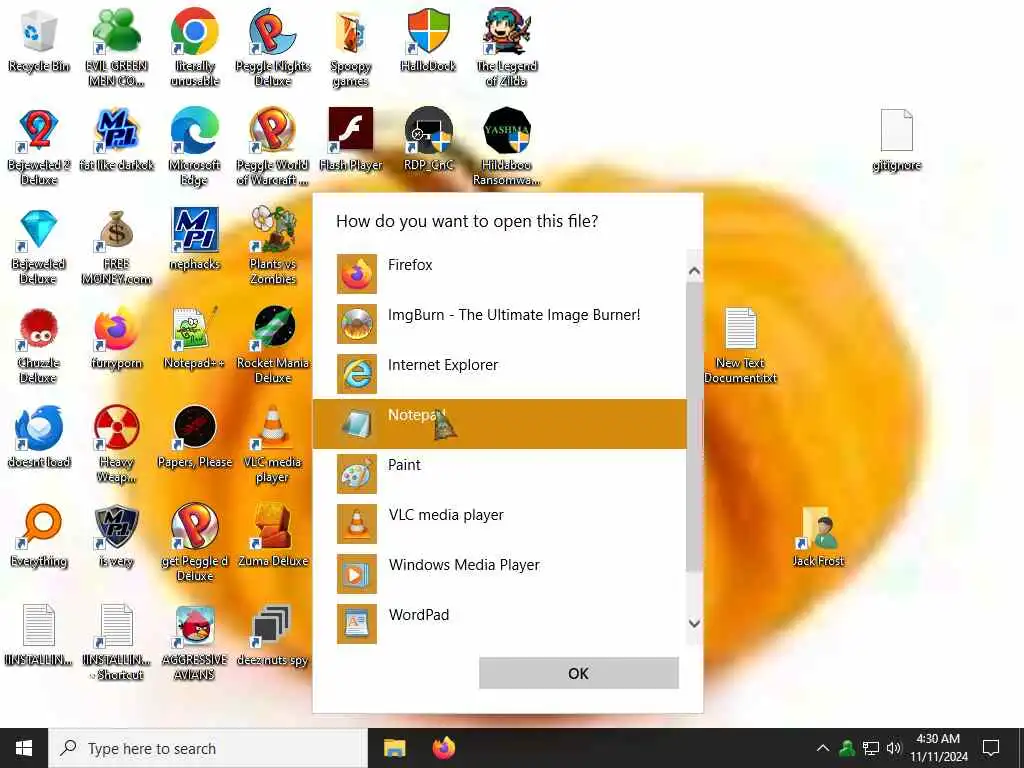
Task: Click the app list scroll-down arrow
Action: click(x=695, y=624)
